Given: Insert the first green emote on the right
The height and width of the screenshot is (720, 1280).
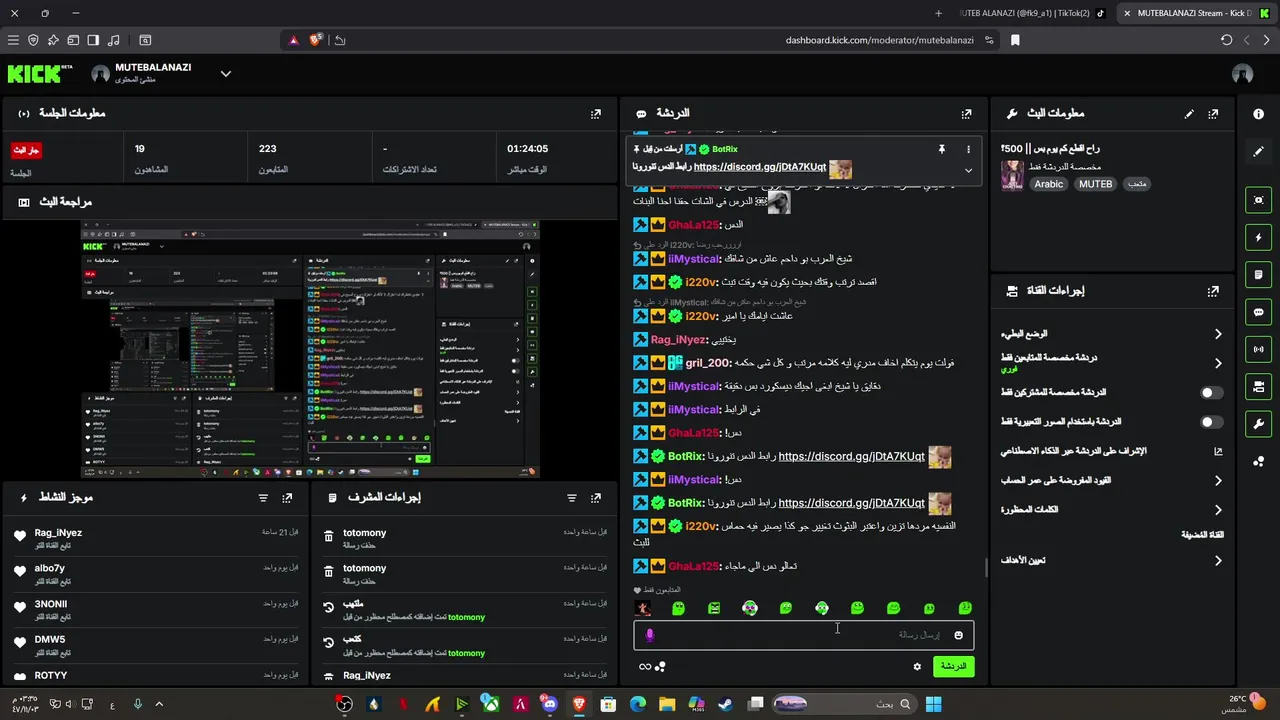Looking at the screenshot, I should coord(965,608).
